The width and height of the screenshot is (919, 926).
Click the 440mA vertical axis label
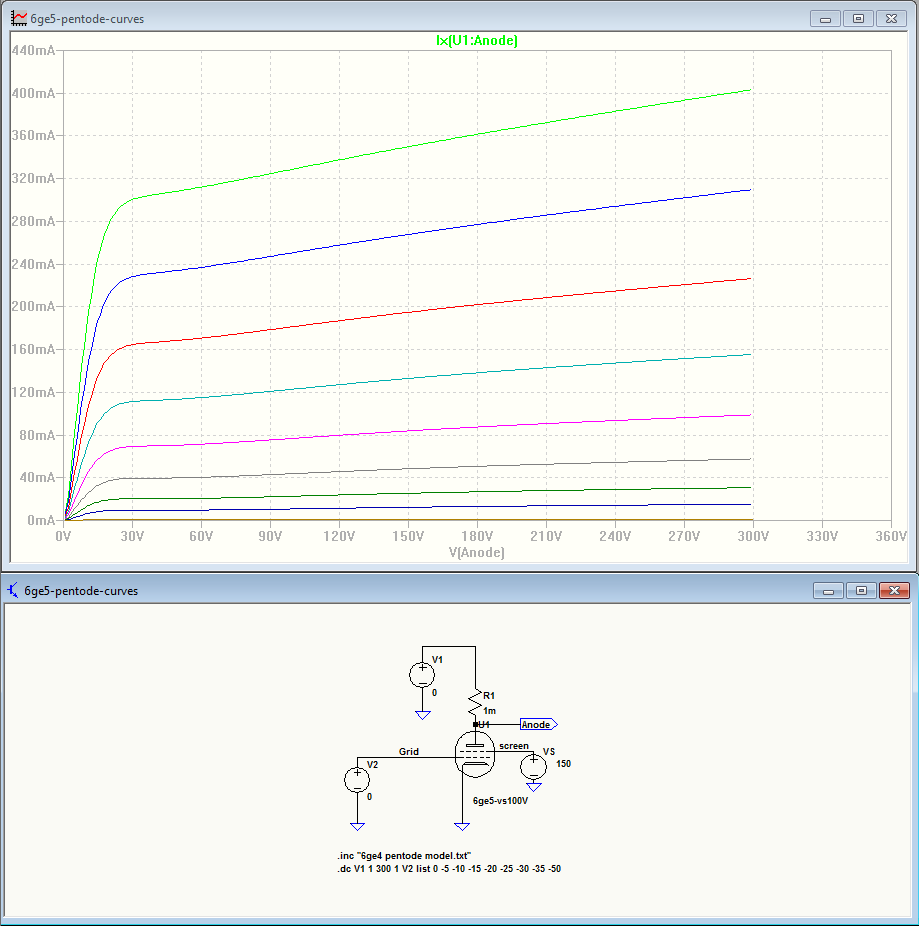(x=33, y=50)
